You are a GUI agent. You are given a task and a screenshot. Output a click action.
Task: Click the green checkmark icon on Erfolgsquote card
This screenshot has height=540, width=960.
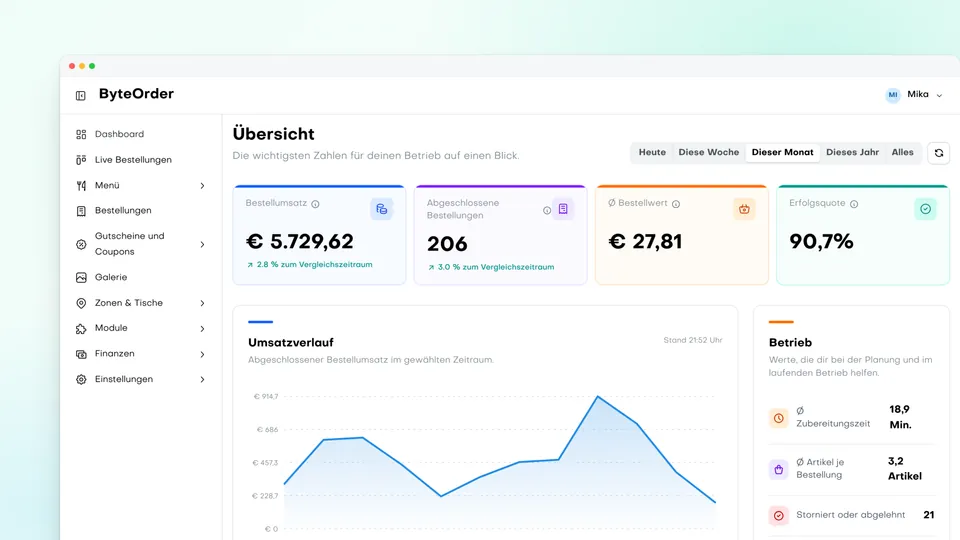coord(925,209)
